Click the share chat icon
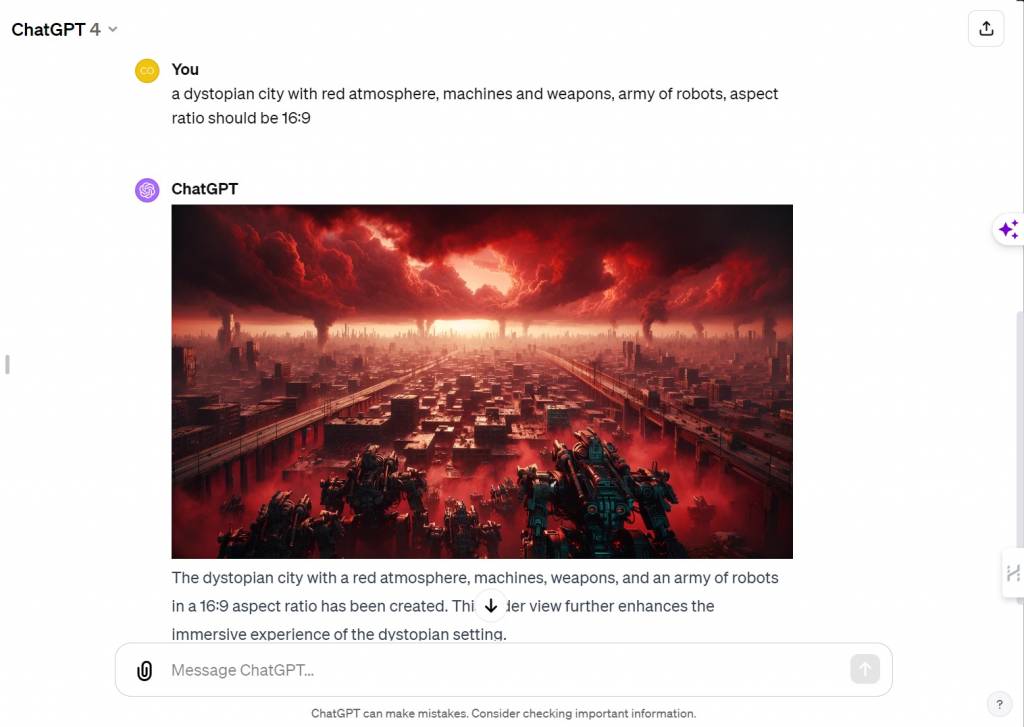 (985, 29)
